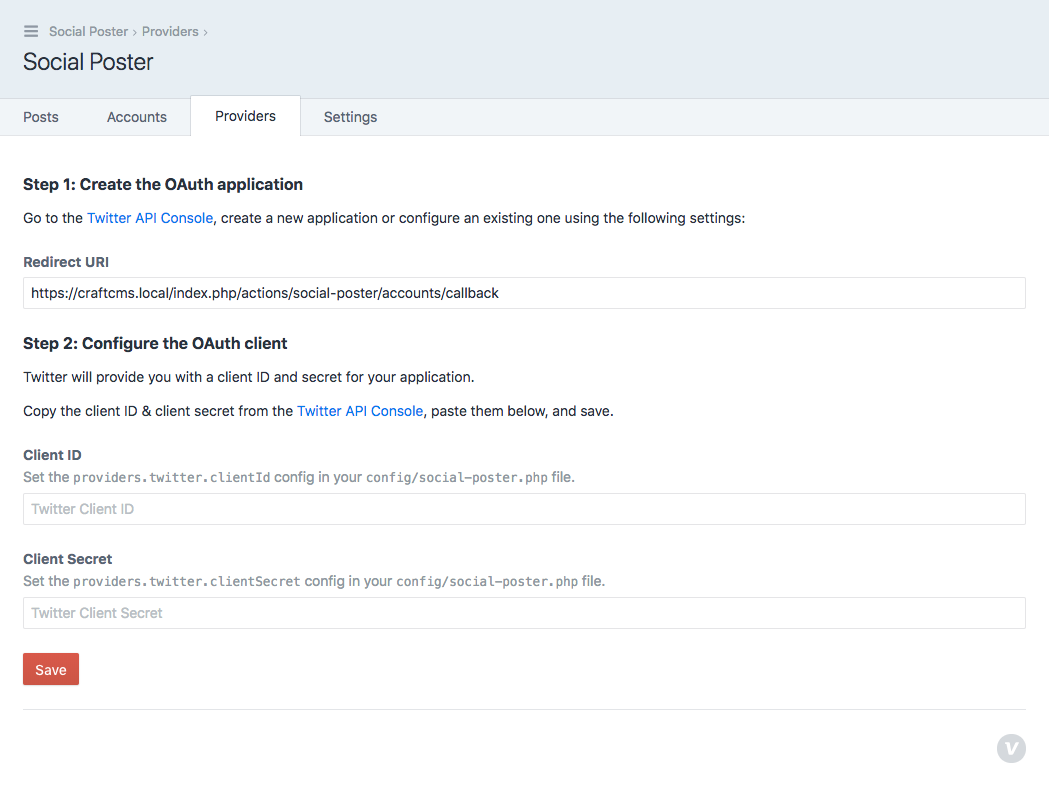Click the 'Social Poster' page title
The width and height of the screenshot is (1049, 800).
click(88, 62)
